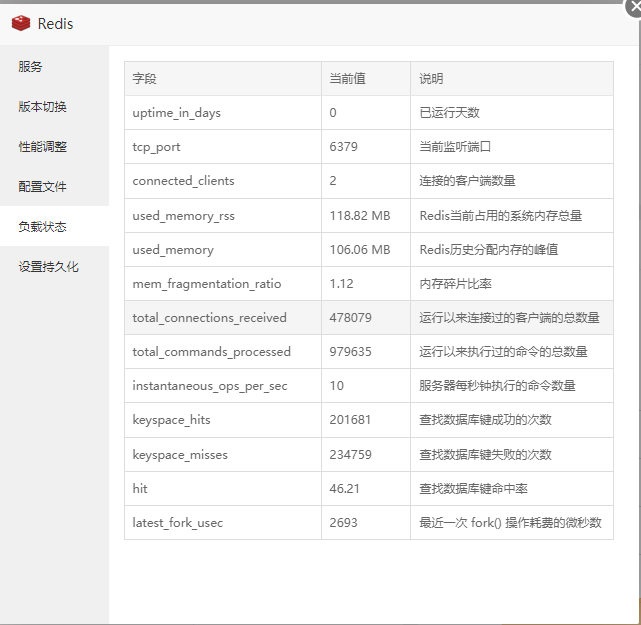Click the 478079 value
641x625 pixels.
pyautogui.click(x=350, y=318)
